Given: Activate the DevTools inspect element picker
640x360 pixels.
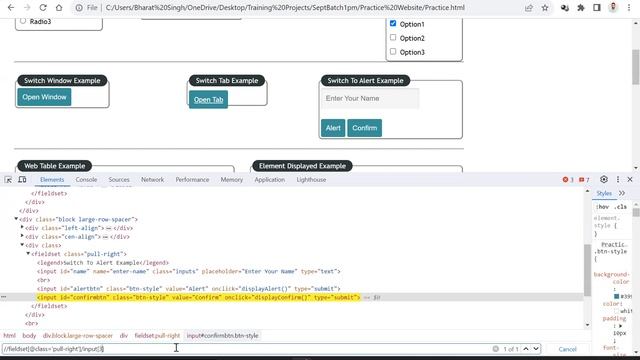Looking at the screenshot, I should (8, 180).
